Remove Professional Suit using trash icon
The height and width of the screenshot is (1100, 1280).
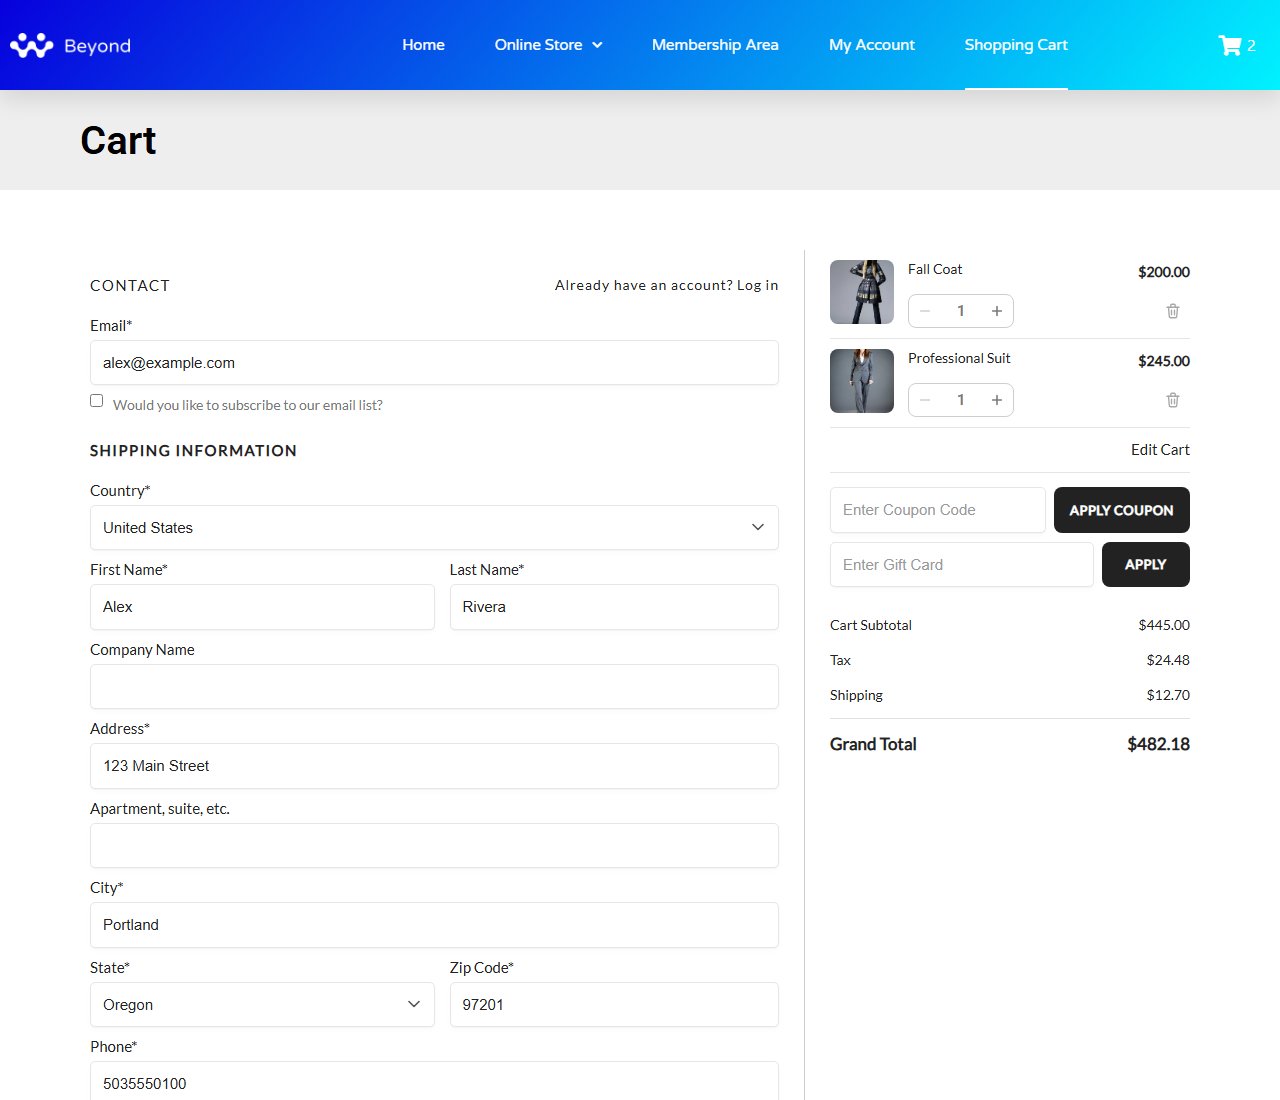click(1173, 400)
